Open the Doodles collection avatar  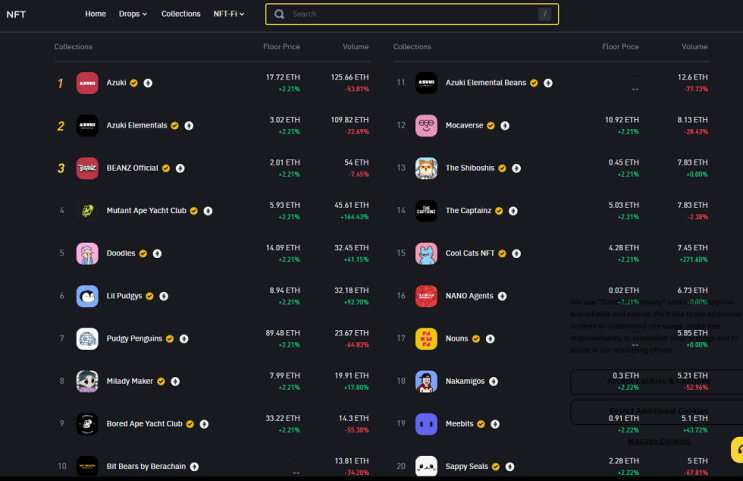click(x=87, y=254)
